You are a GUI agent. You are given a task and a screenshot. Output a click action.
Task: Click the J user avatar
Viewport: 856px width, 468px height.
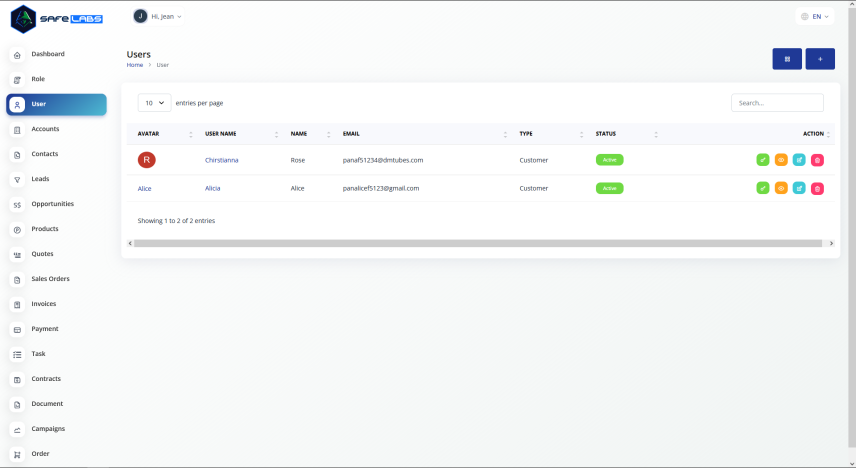point(140,16)
